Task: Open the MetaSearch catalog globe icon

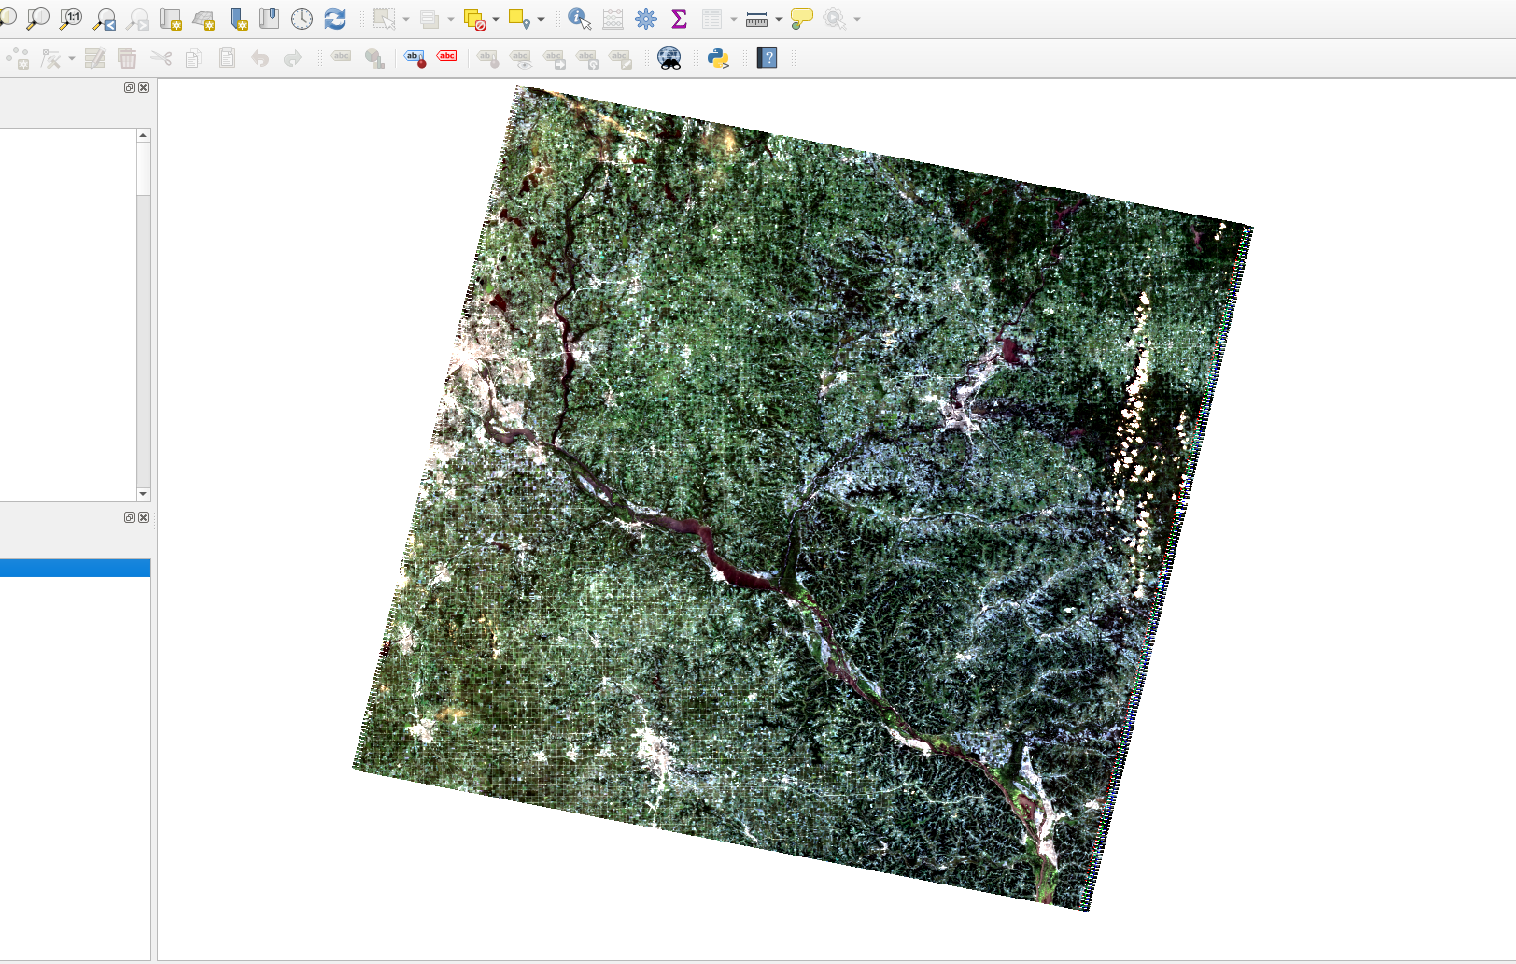Action: coord(669,58)
